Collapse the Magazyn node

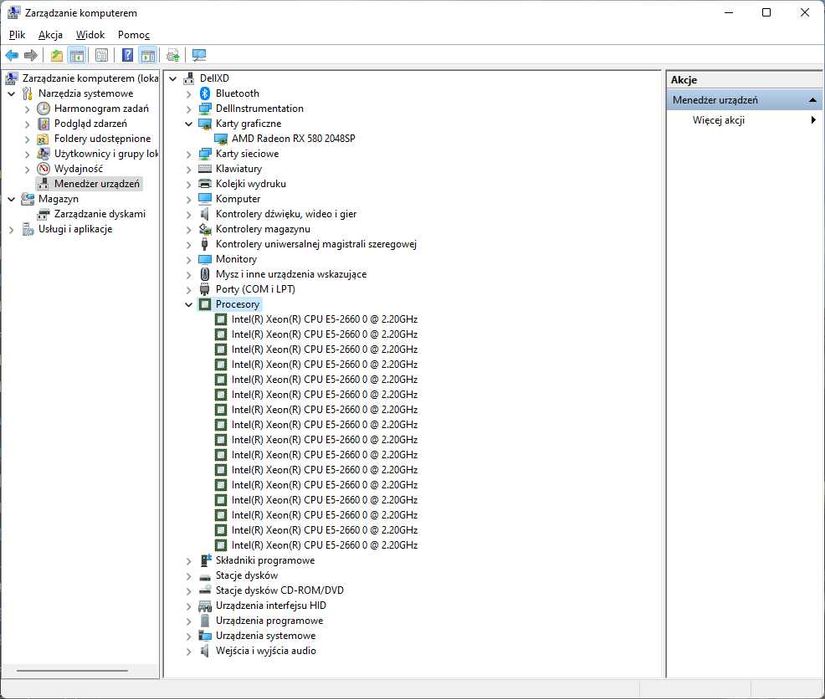(x=11, y=199)
